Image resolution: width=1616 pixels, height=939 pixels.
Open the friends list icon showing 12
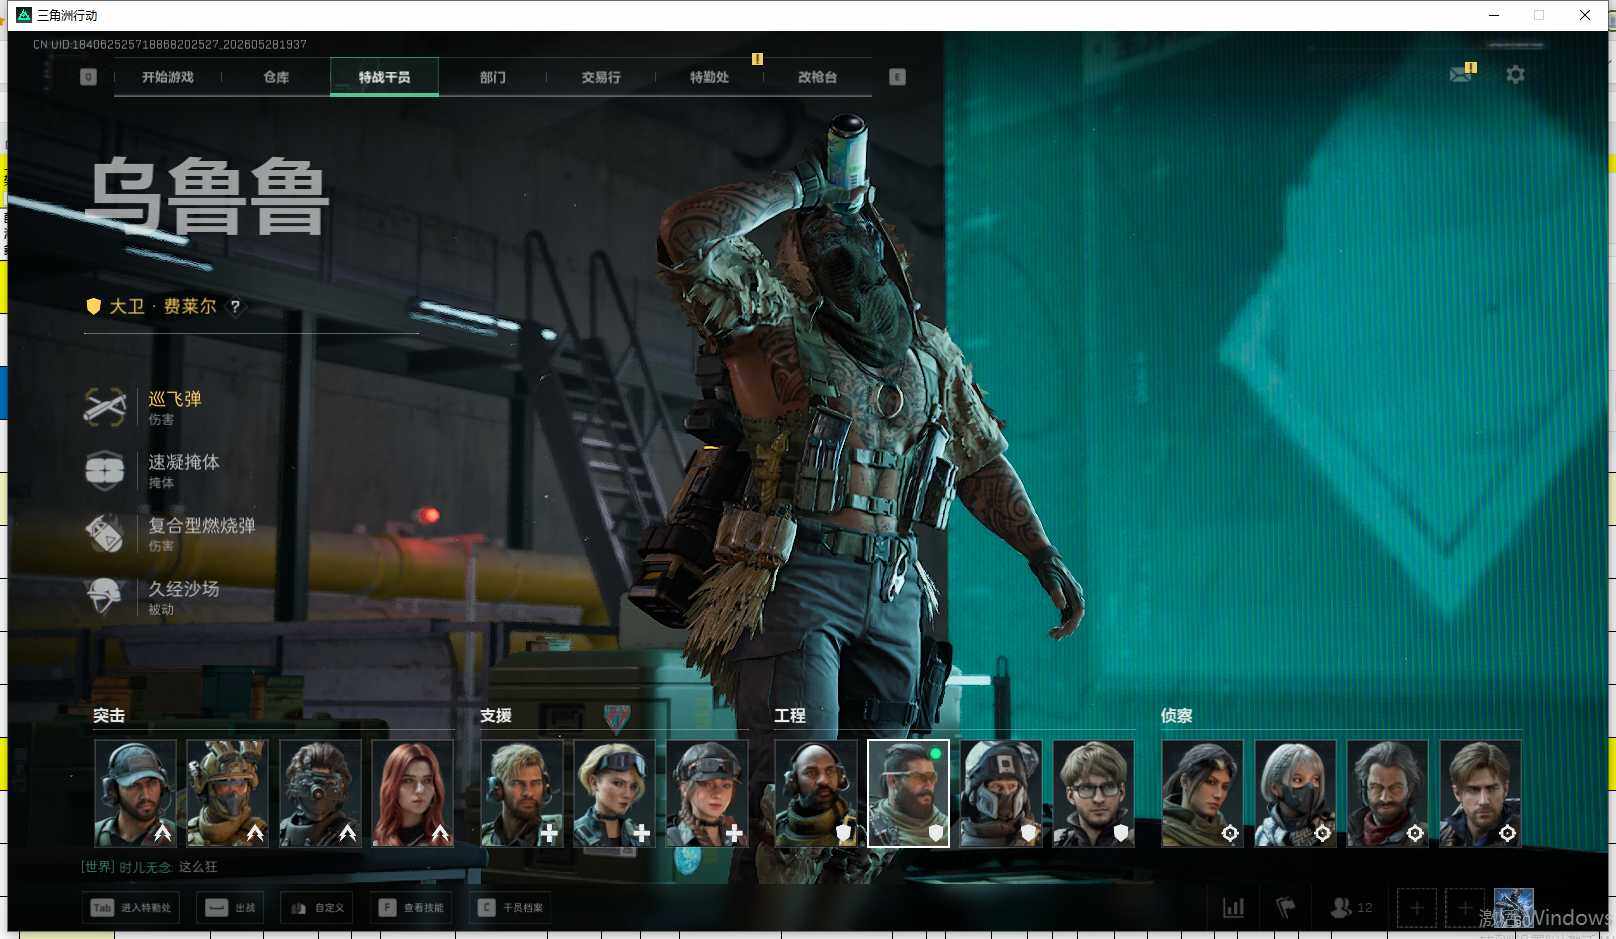coord(1351,908)
